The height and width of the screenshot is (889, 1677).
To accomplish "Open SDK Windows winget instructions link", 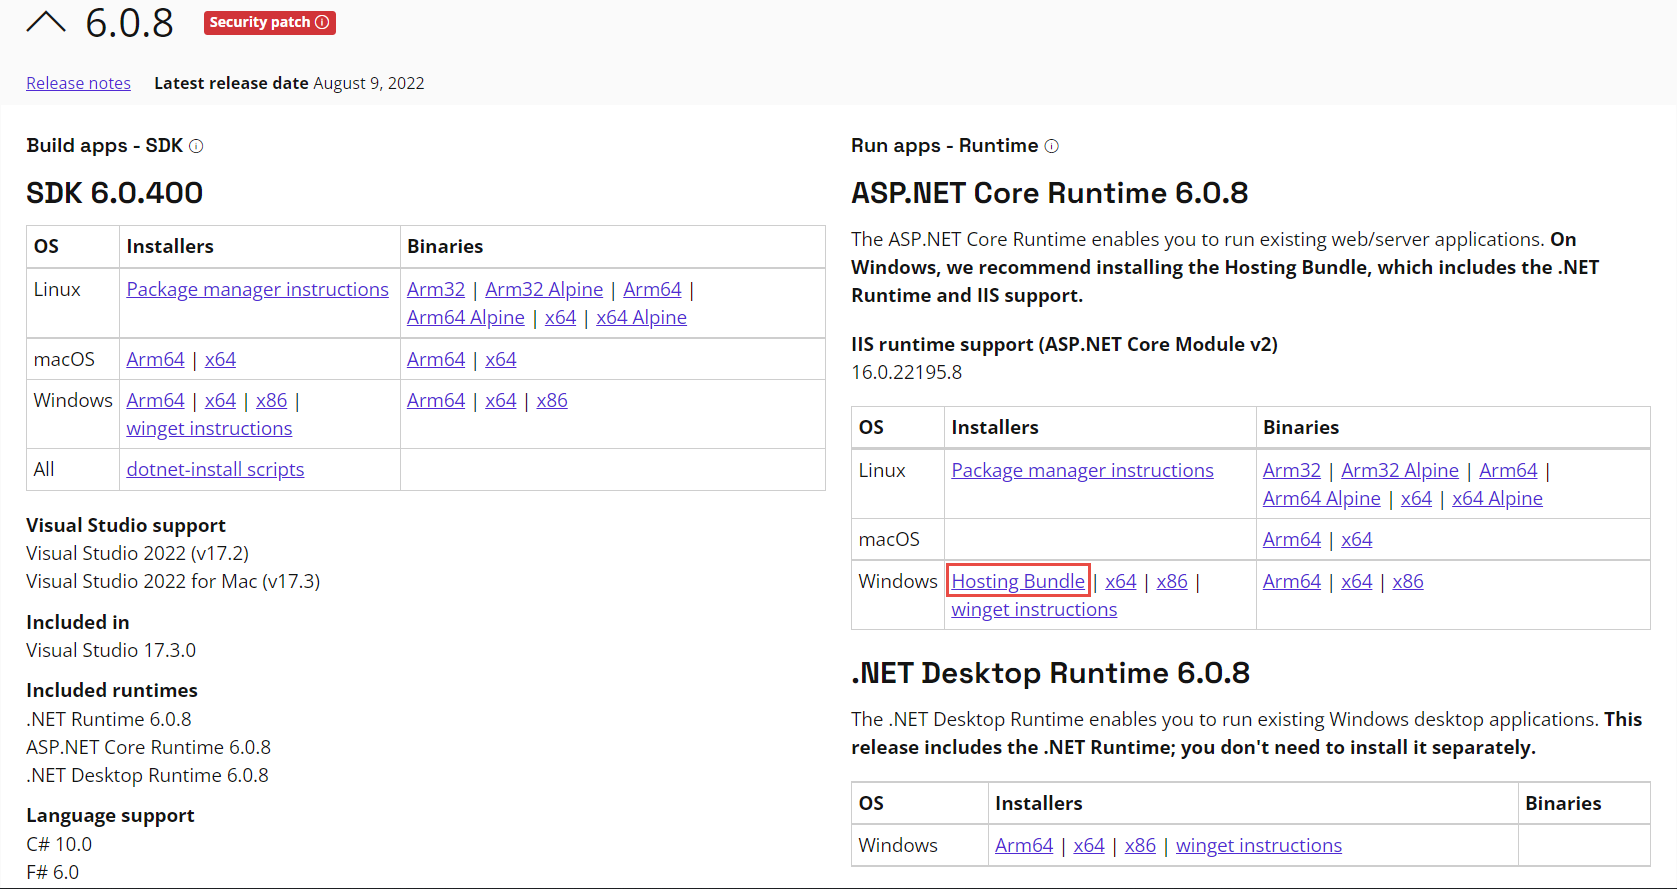I will point(209,428).
